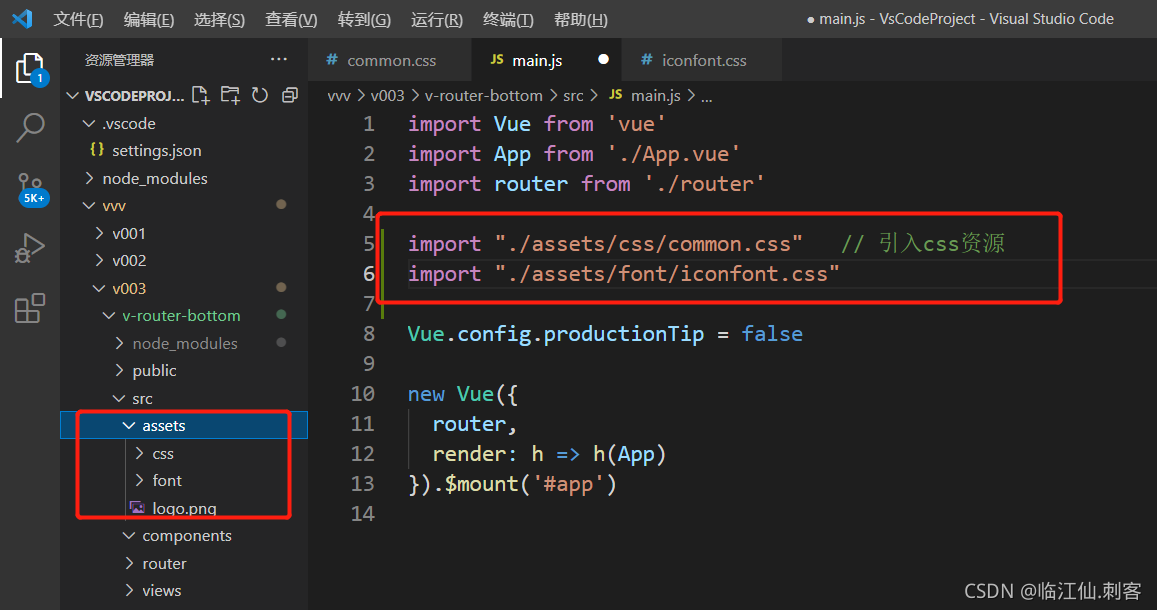Expand node_modules inside v-router-bottom

tap(120, 343)
